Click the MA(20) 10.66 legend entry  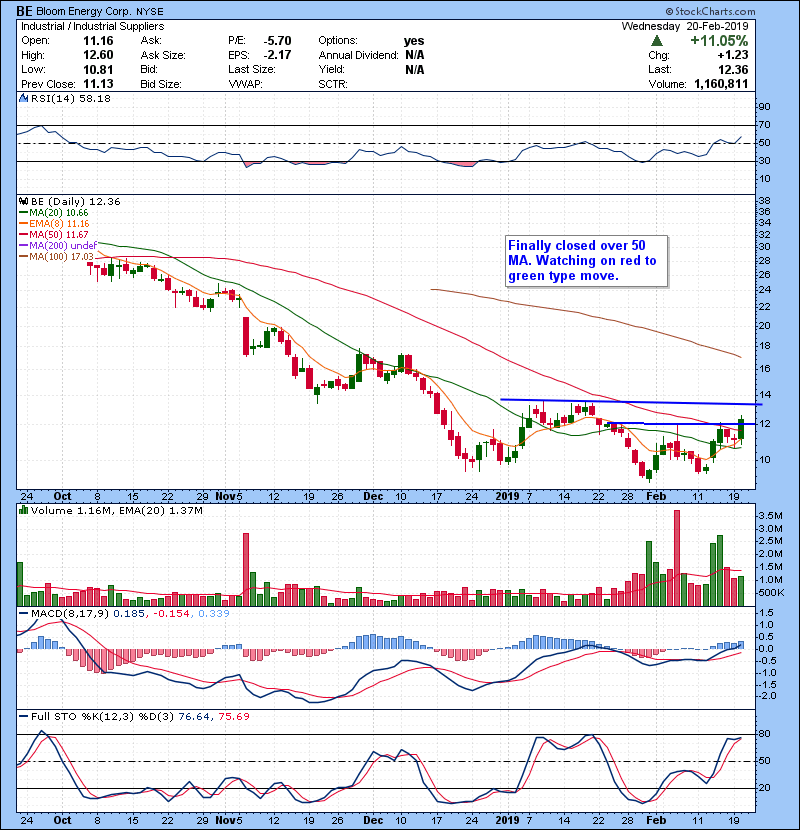[x=54, y=212]
